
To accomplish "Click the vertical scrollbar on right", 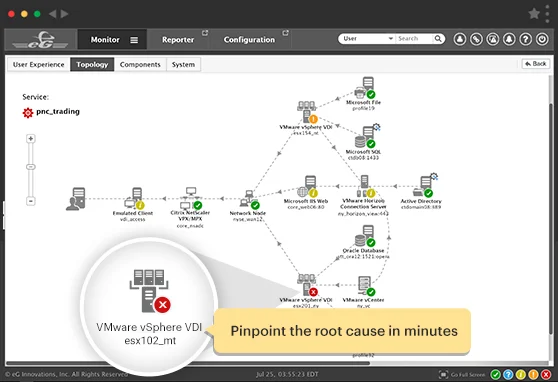I will 551,219.
